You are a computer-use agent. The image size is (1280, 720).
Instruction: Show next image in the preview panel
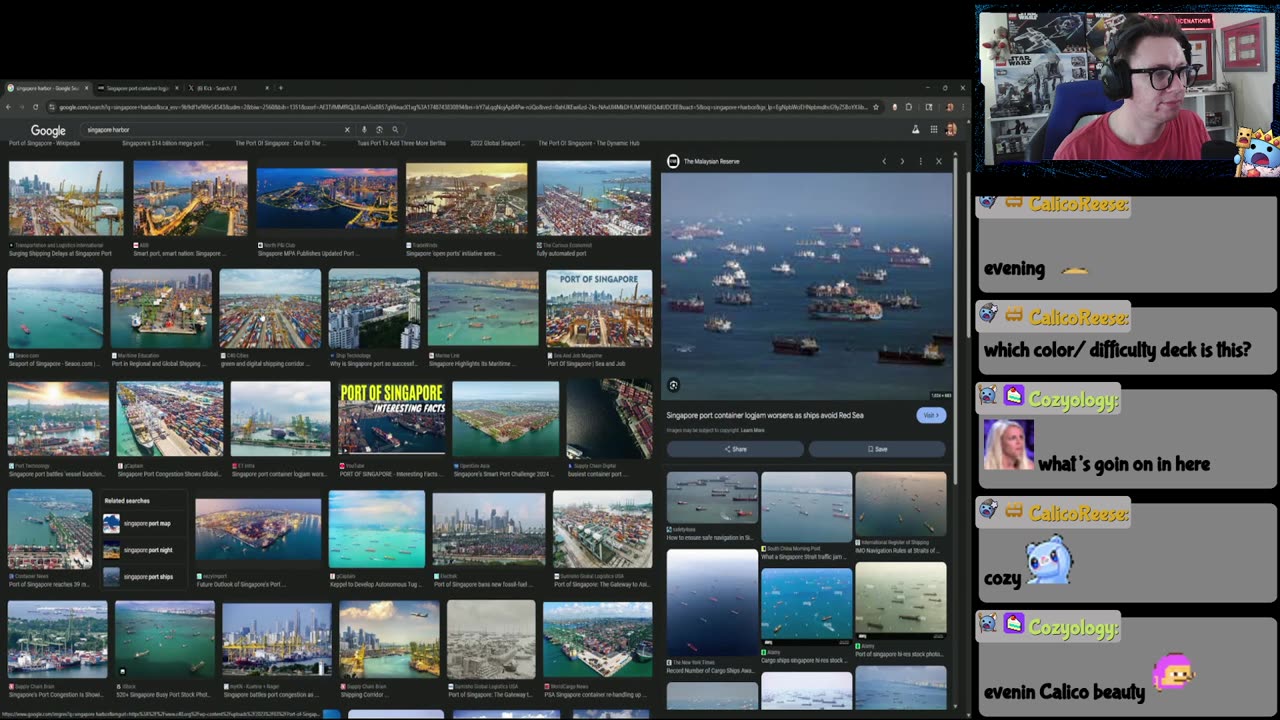tap(902, 161)
